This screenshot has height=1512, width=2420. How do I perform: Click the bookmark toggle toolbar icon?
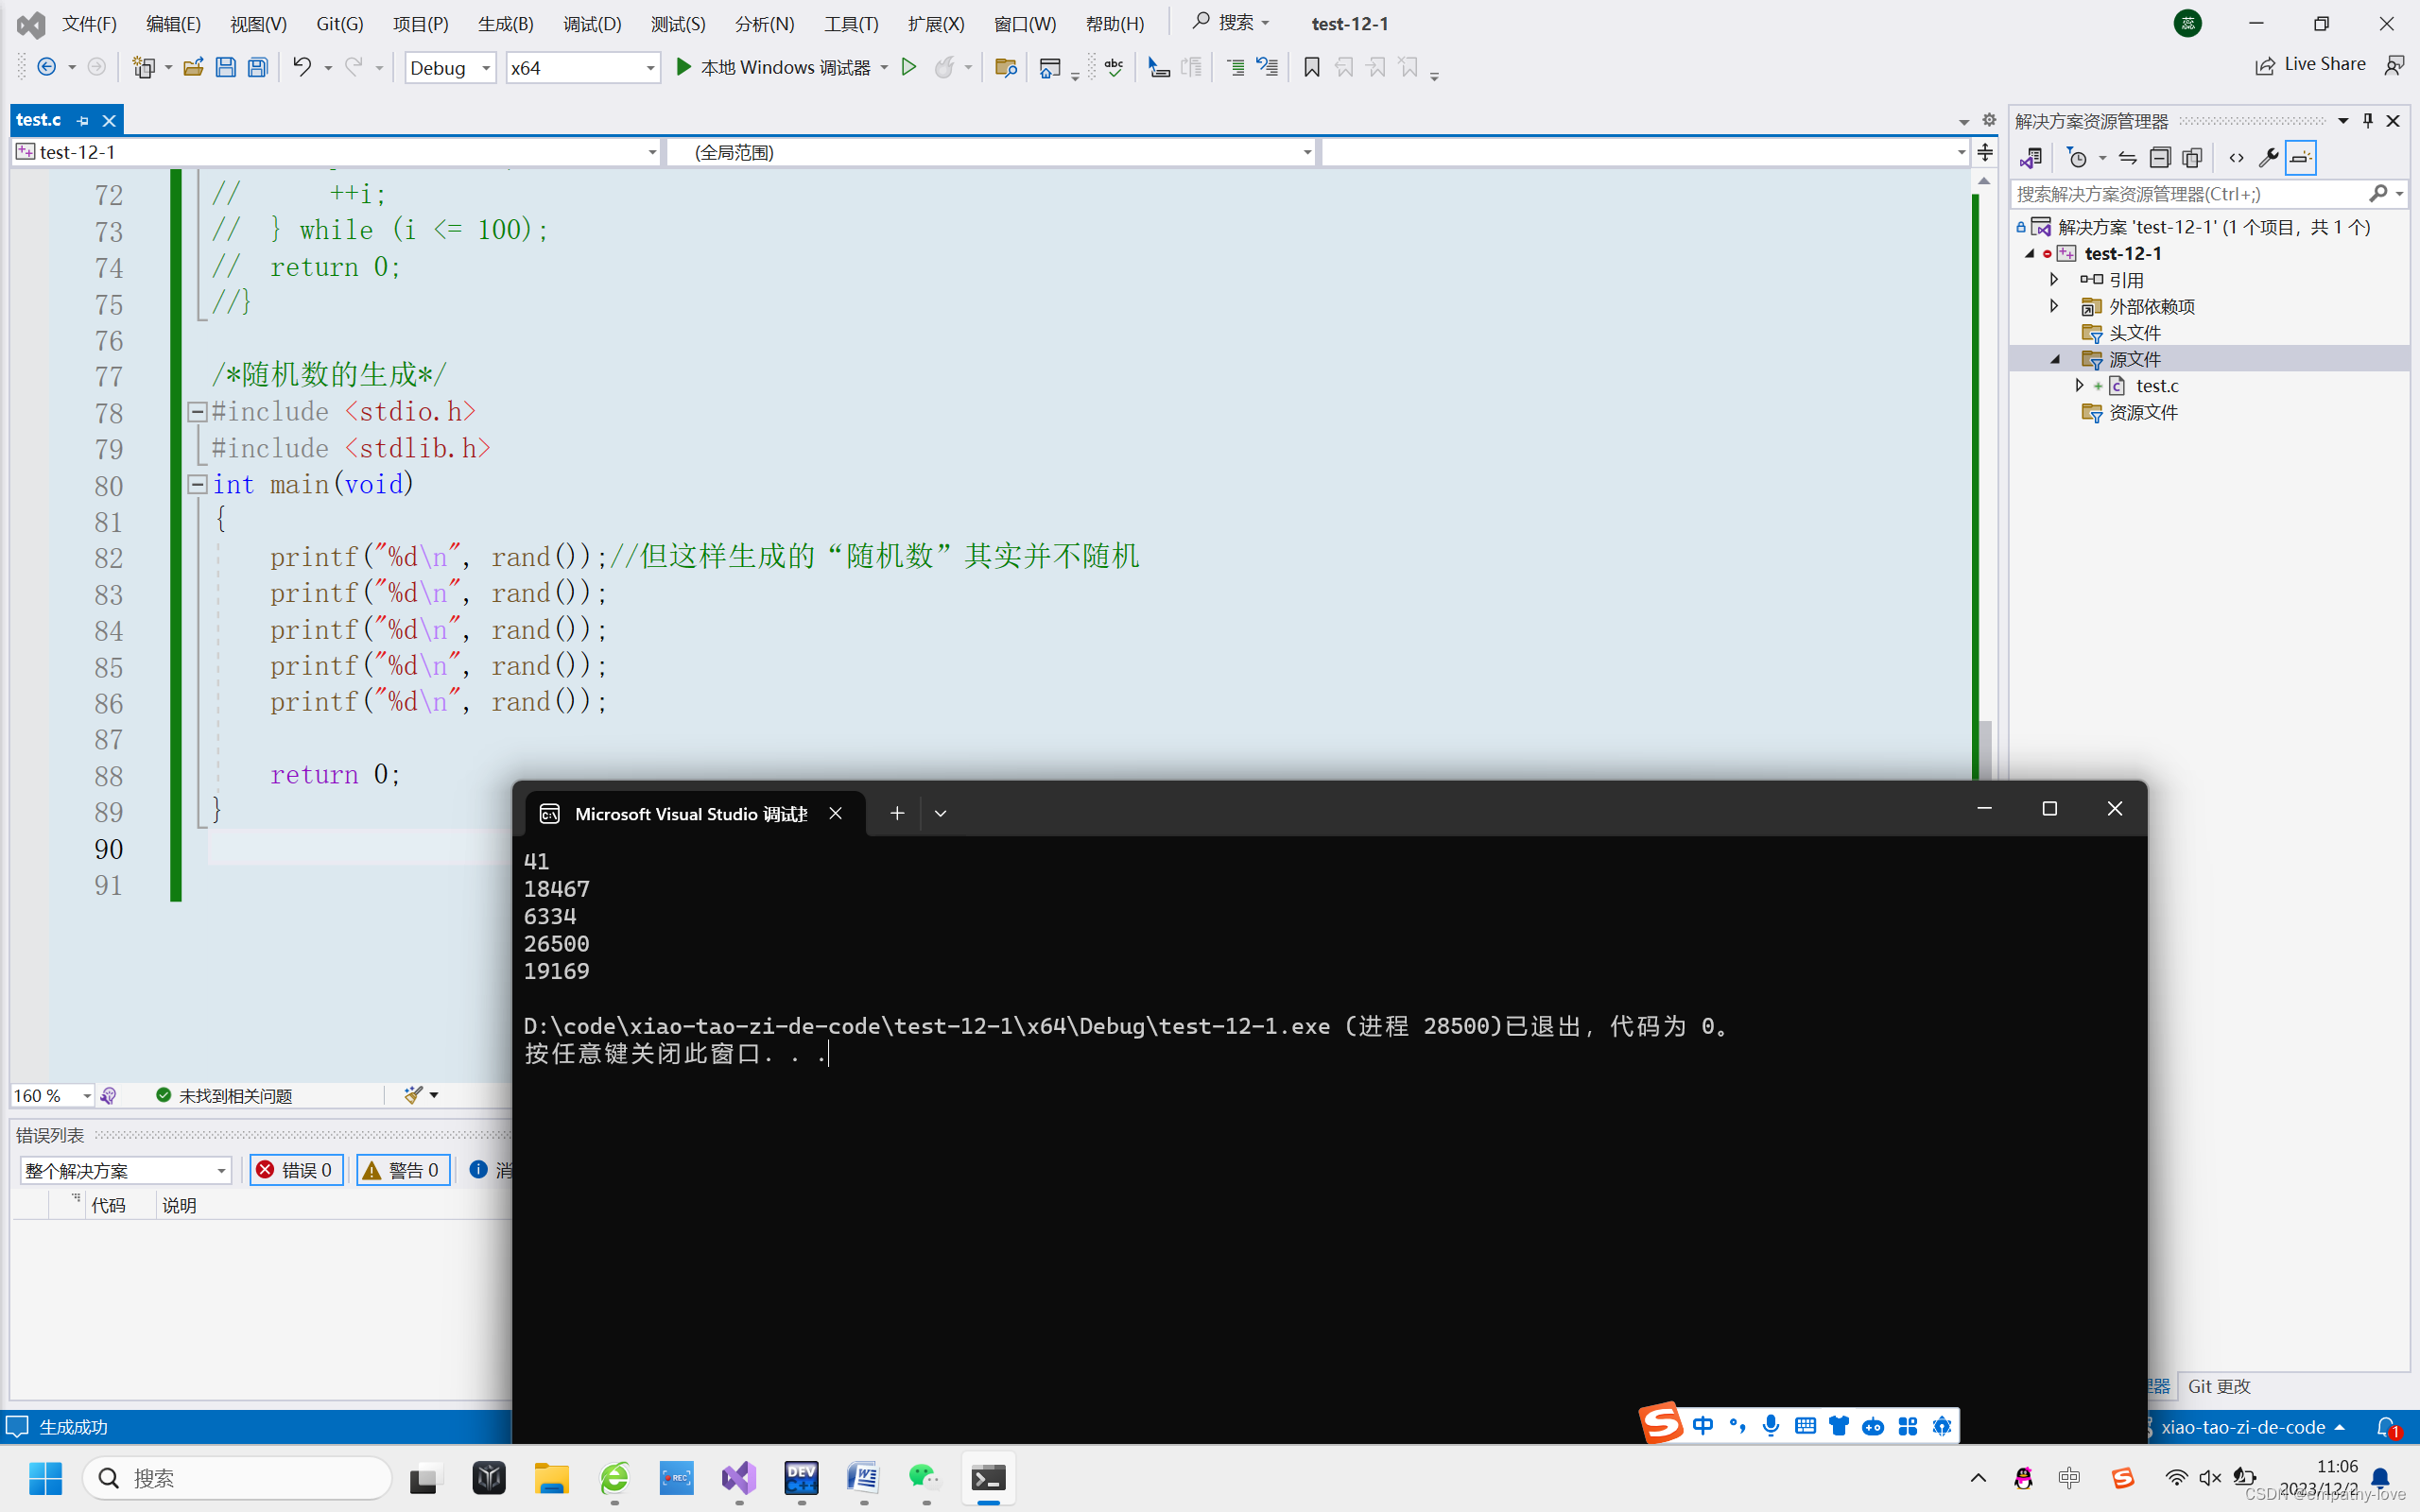1311,67
